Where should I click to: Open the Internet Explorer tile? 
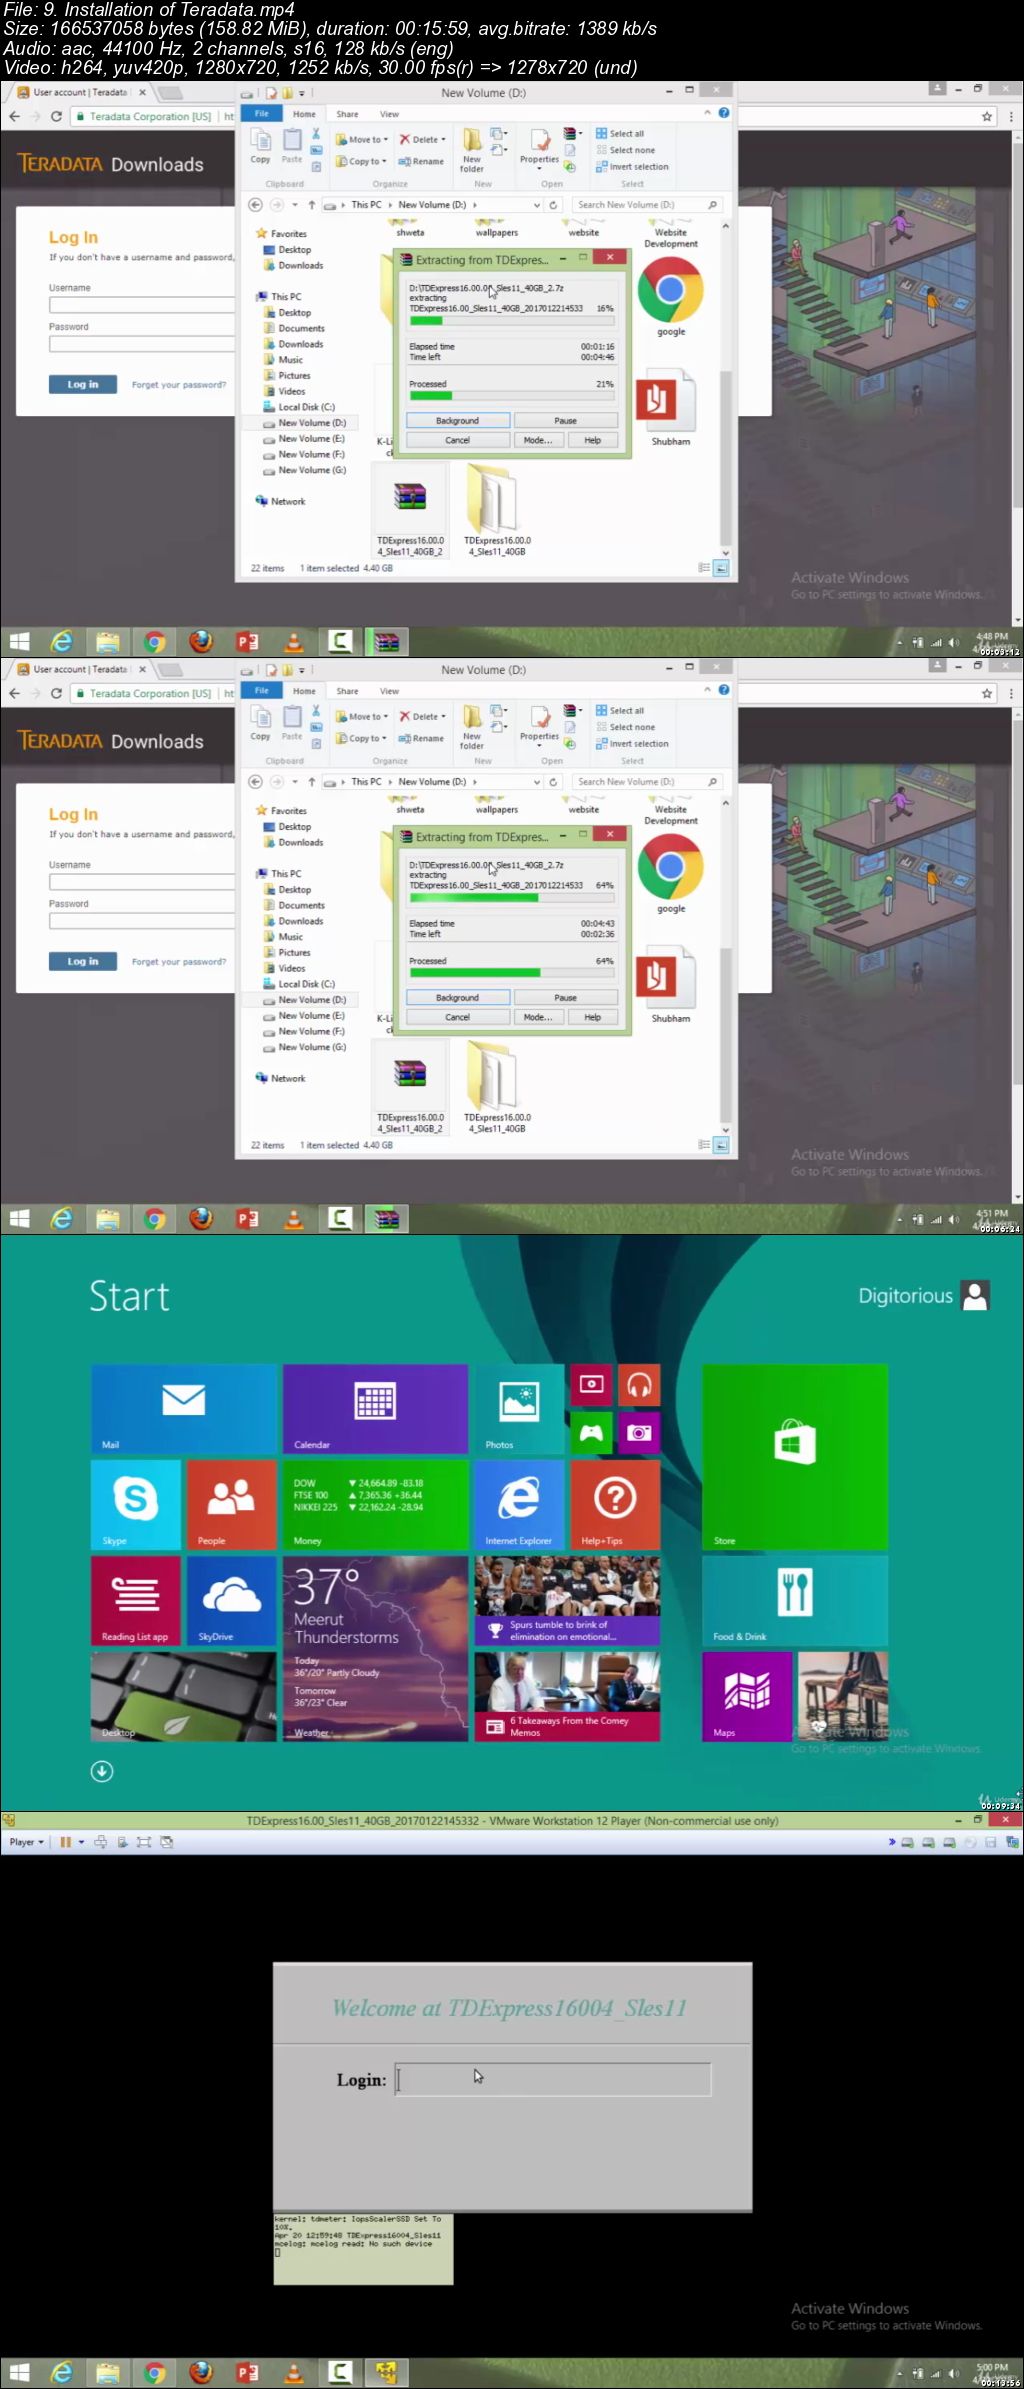[519, 1504]
